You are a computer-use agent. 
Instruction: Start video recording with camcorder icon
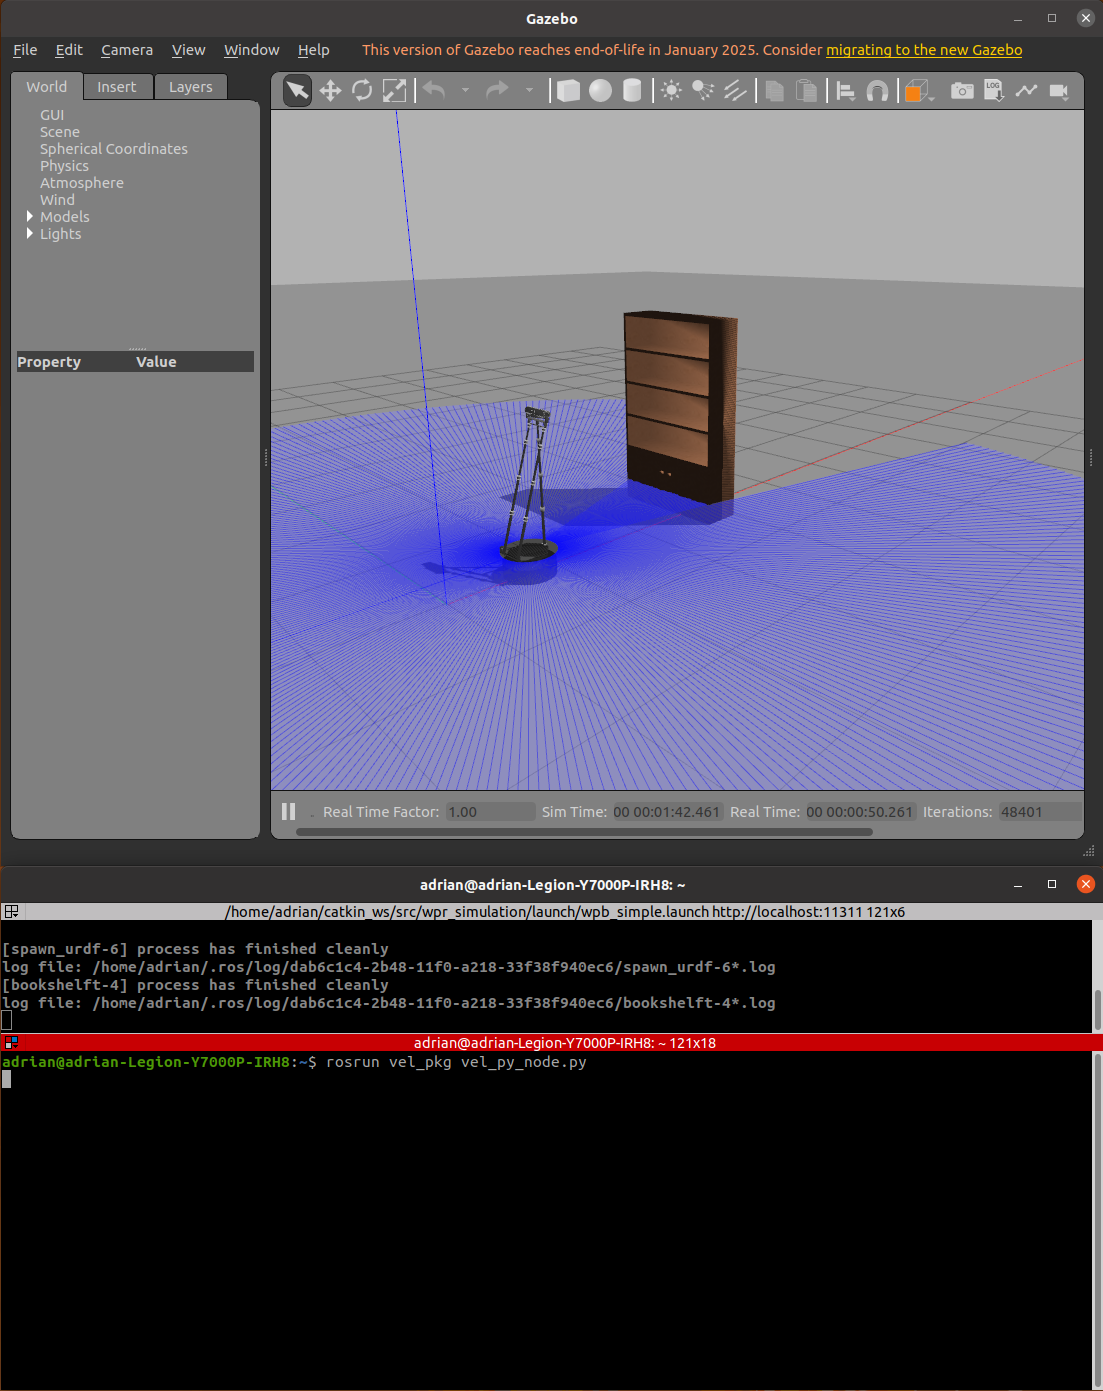1059,91
